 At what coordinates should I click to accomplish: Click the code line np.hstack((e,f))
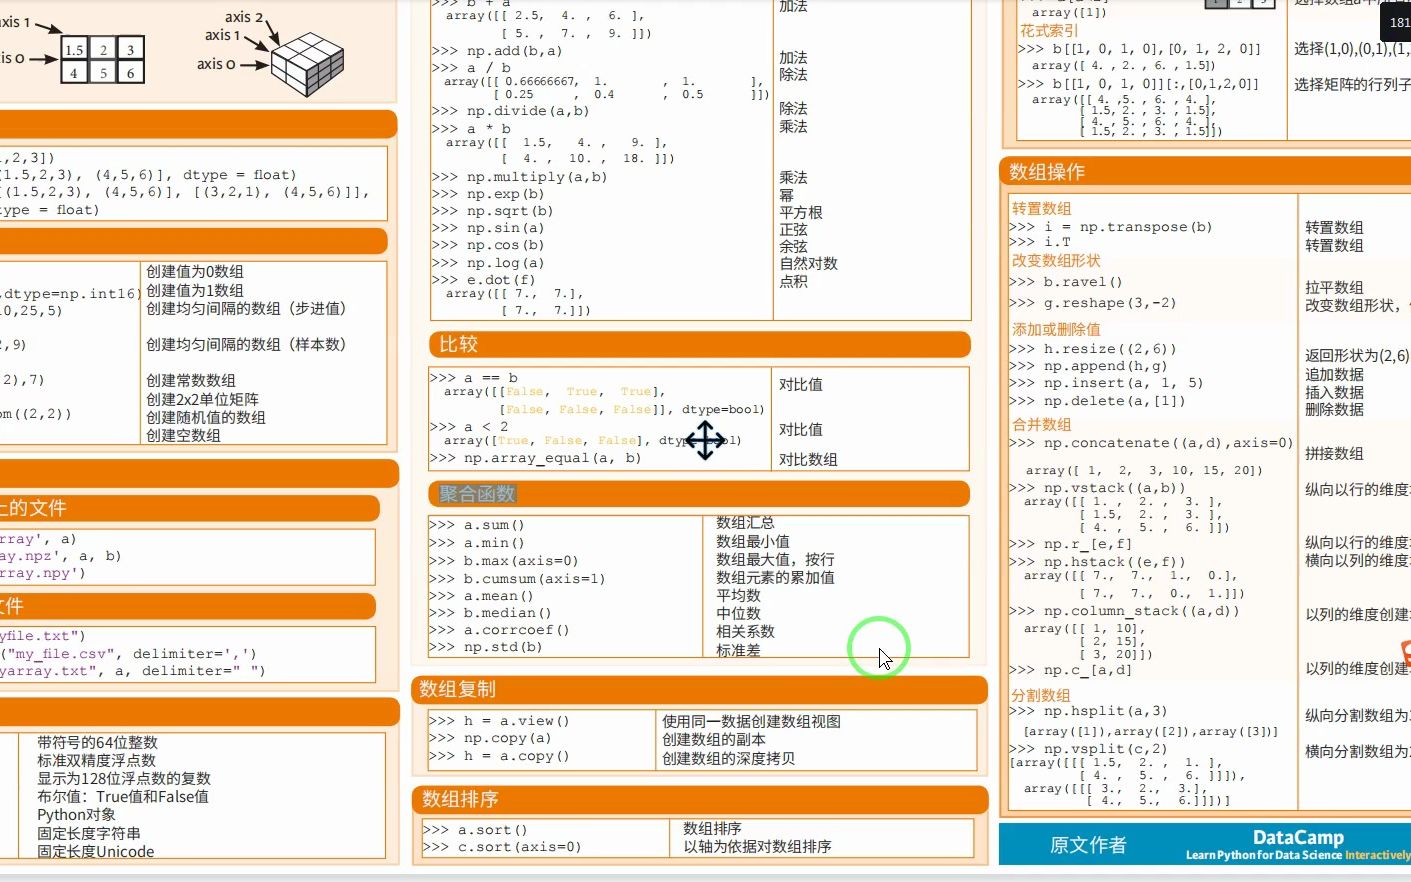(x=1097, y=562)
